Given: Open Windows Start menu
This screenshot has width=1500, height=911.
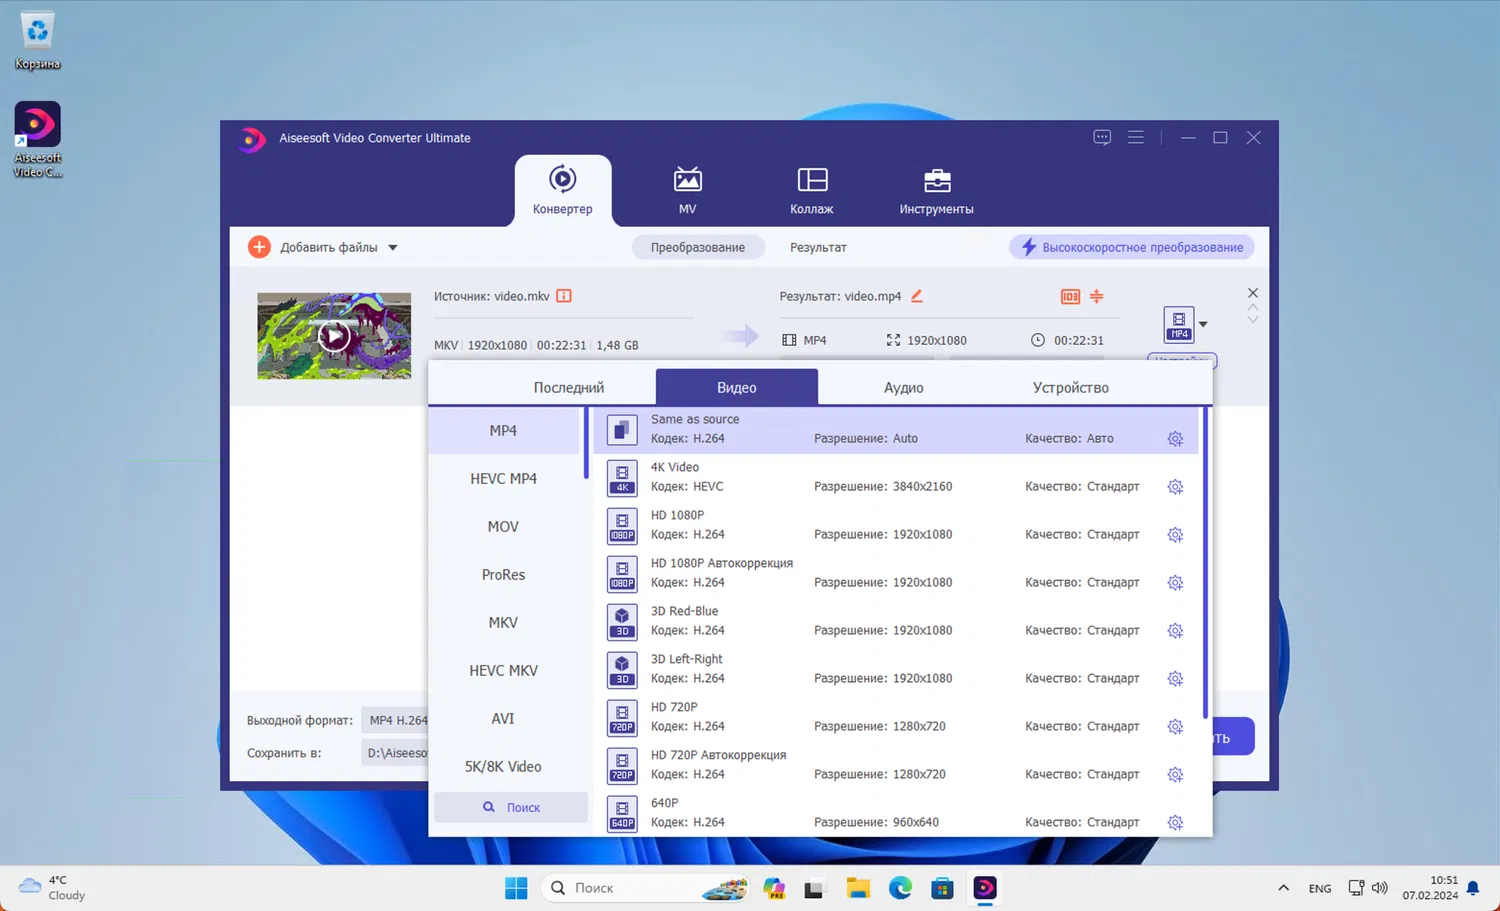Looking at the screenshot, I should click(516, 888).
